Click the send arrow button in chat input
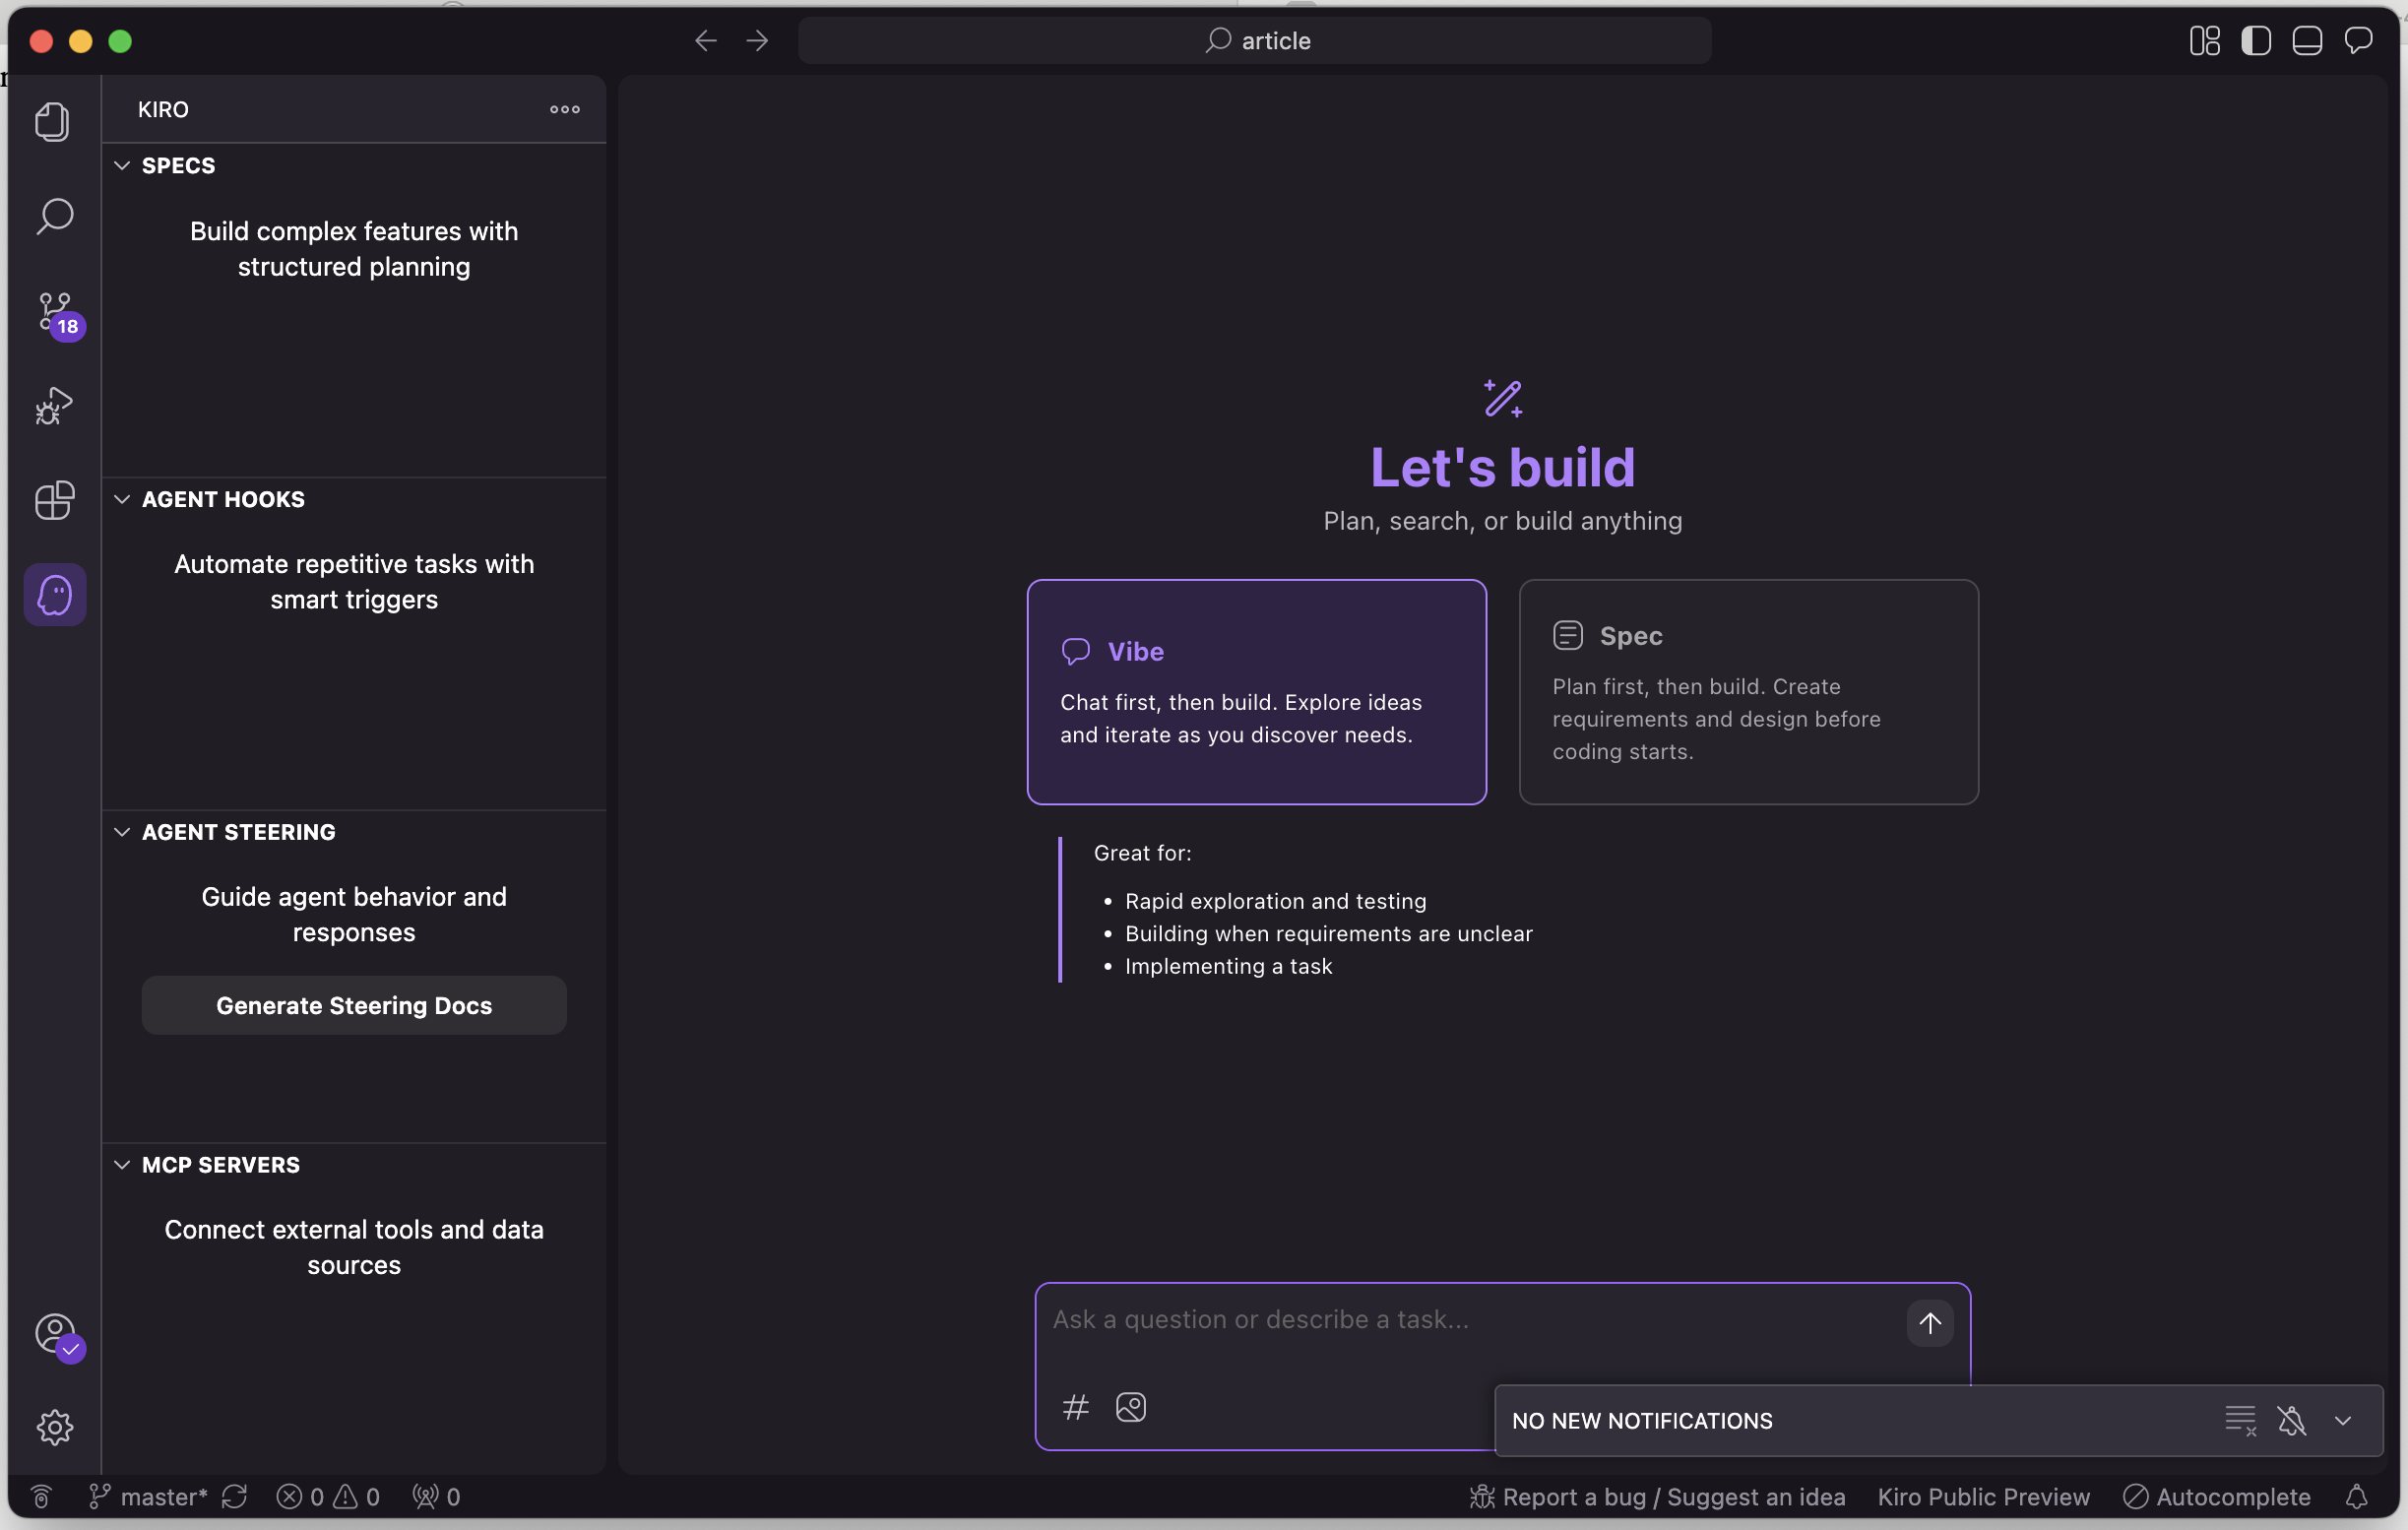Viewport: 2408px width, 1530px height. pyautogui.click(x=1930, y=1323)
